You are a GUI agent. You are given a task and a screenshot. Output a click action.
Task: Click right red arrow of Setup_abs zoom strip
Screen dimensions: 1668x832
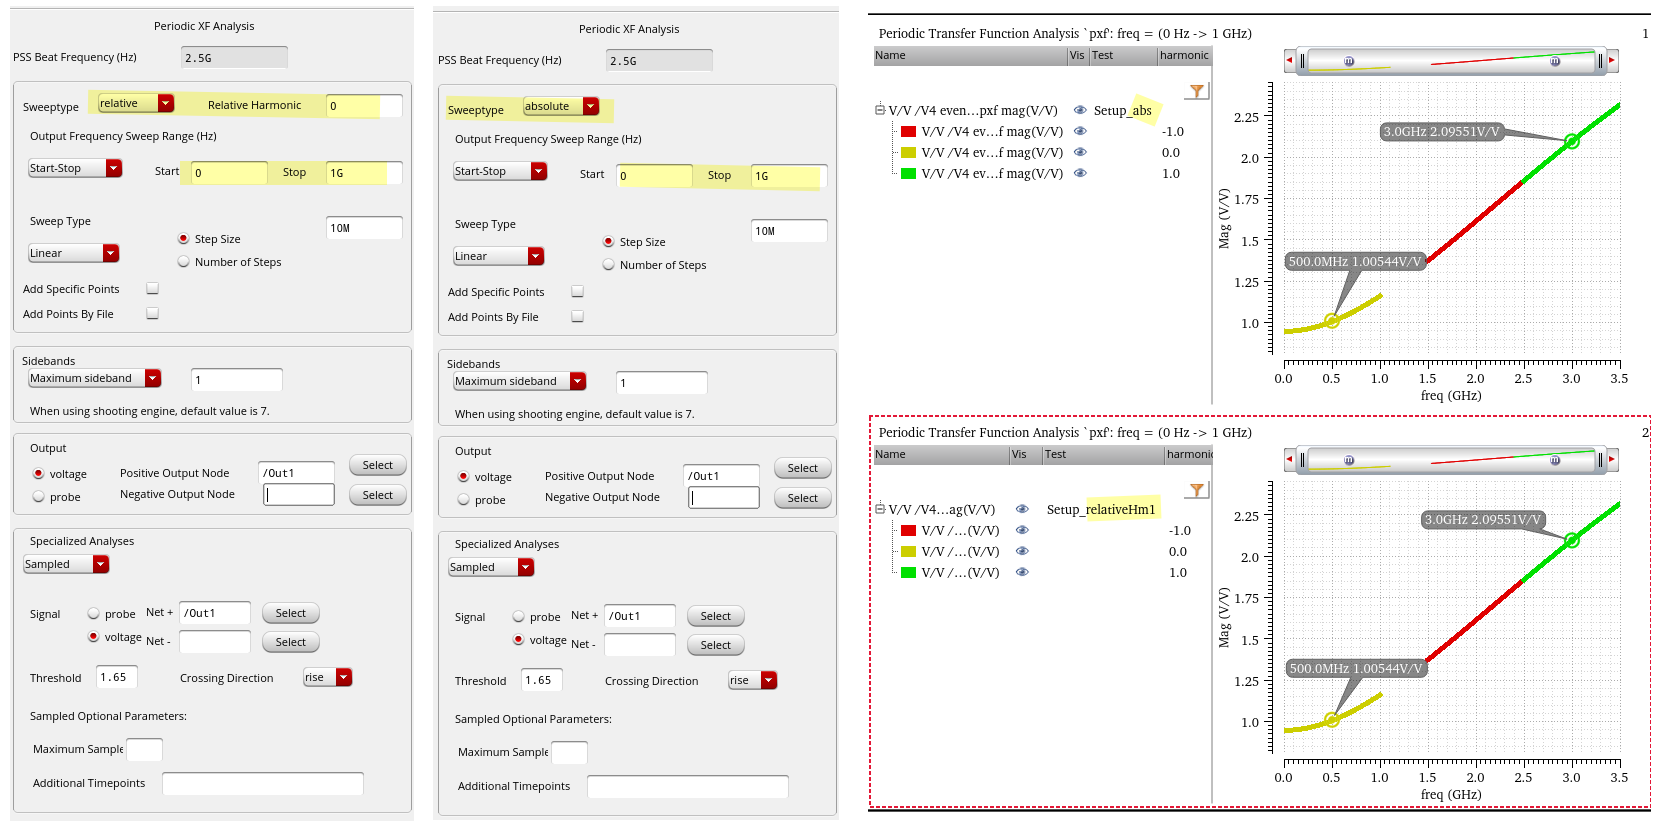pyautogui.click(x=1612, y=61)
